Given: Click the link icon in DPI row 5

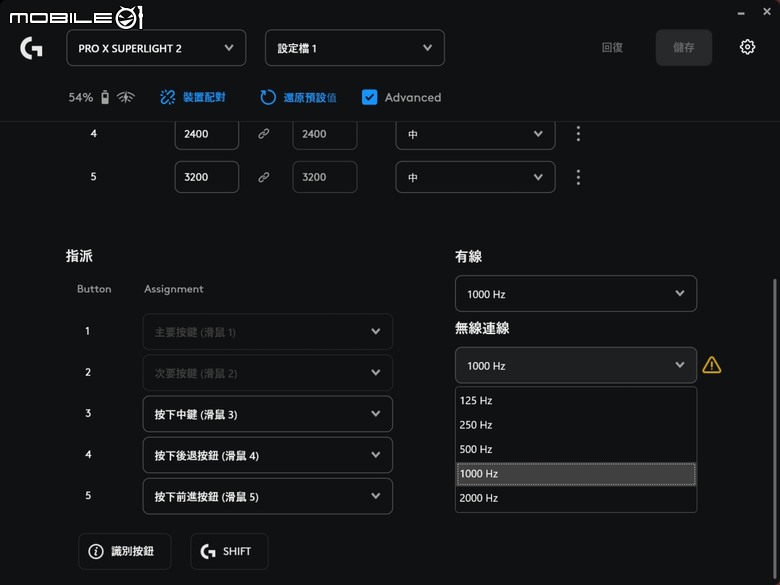Looking at the screenshot, I should (x=264, y=177).
